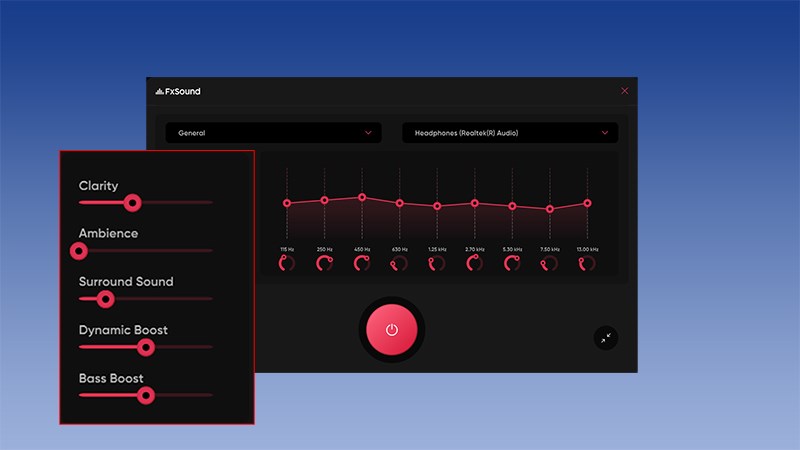Click the 1.25 kHz EQ gain point

437,206
